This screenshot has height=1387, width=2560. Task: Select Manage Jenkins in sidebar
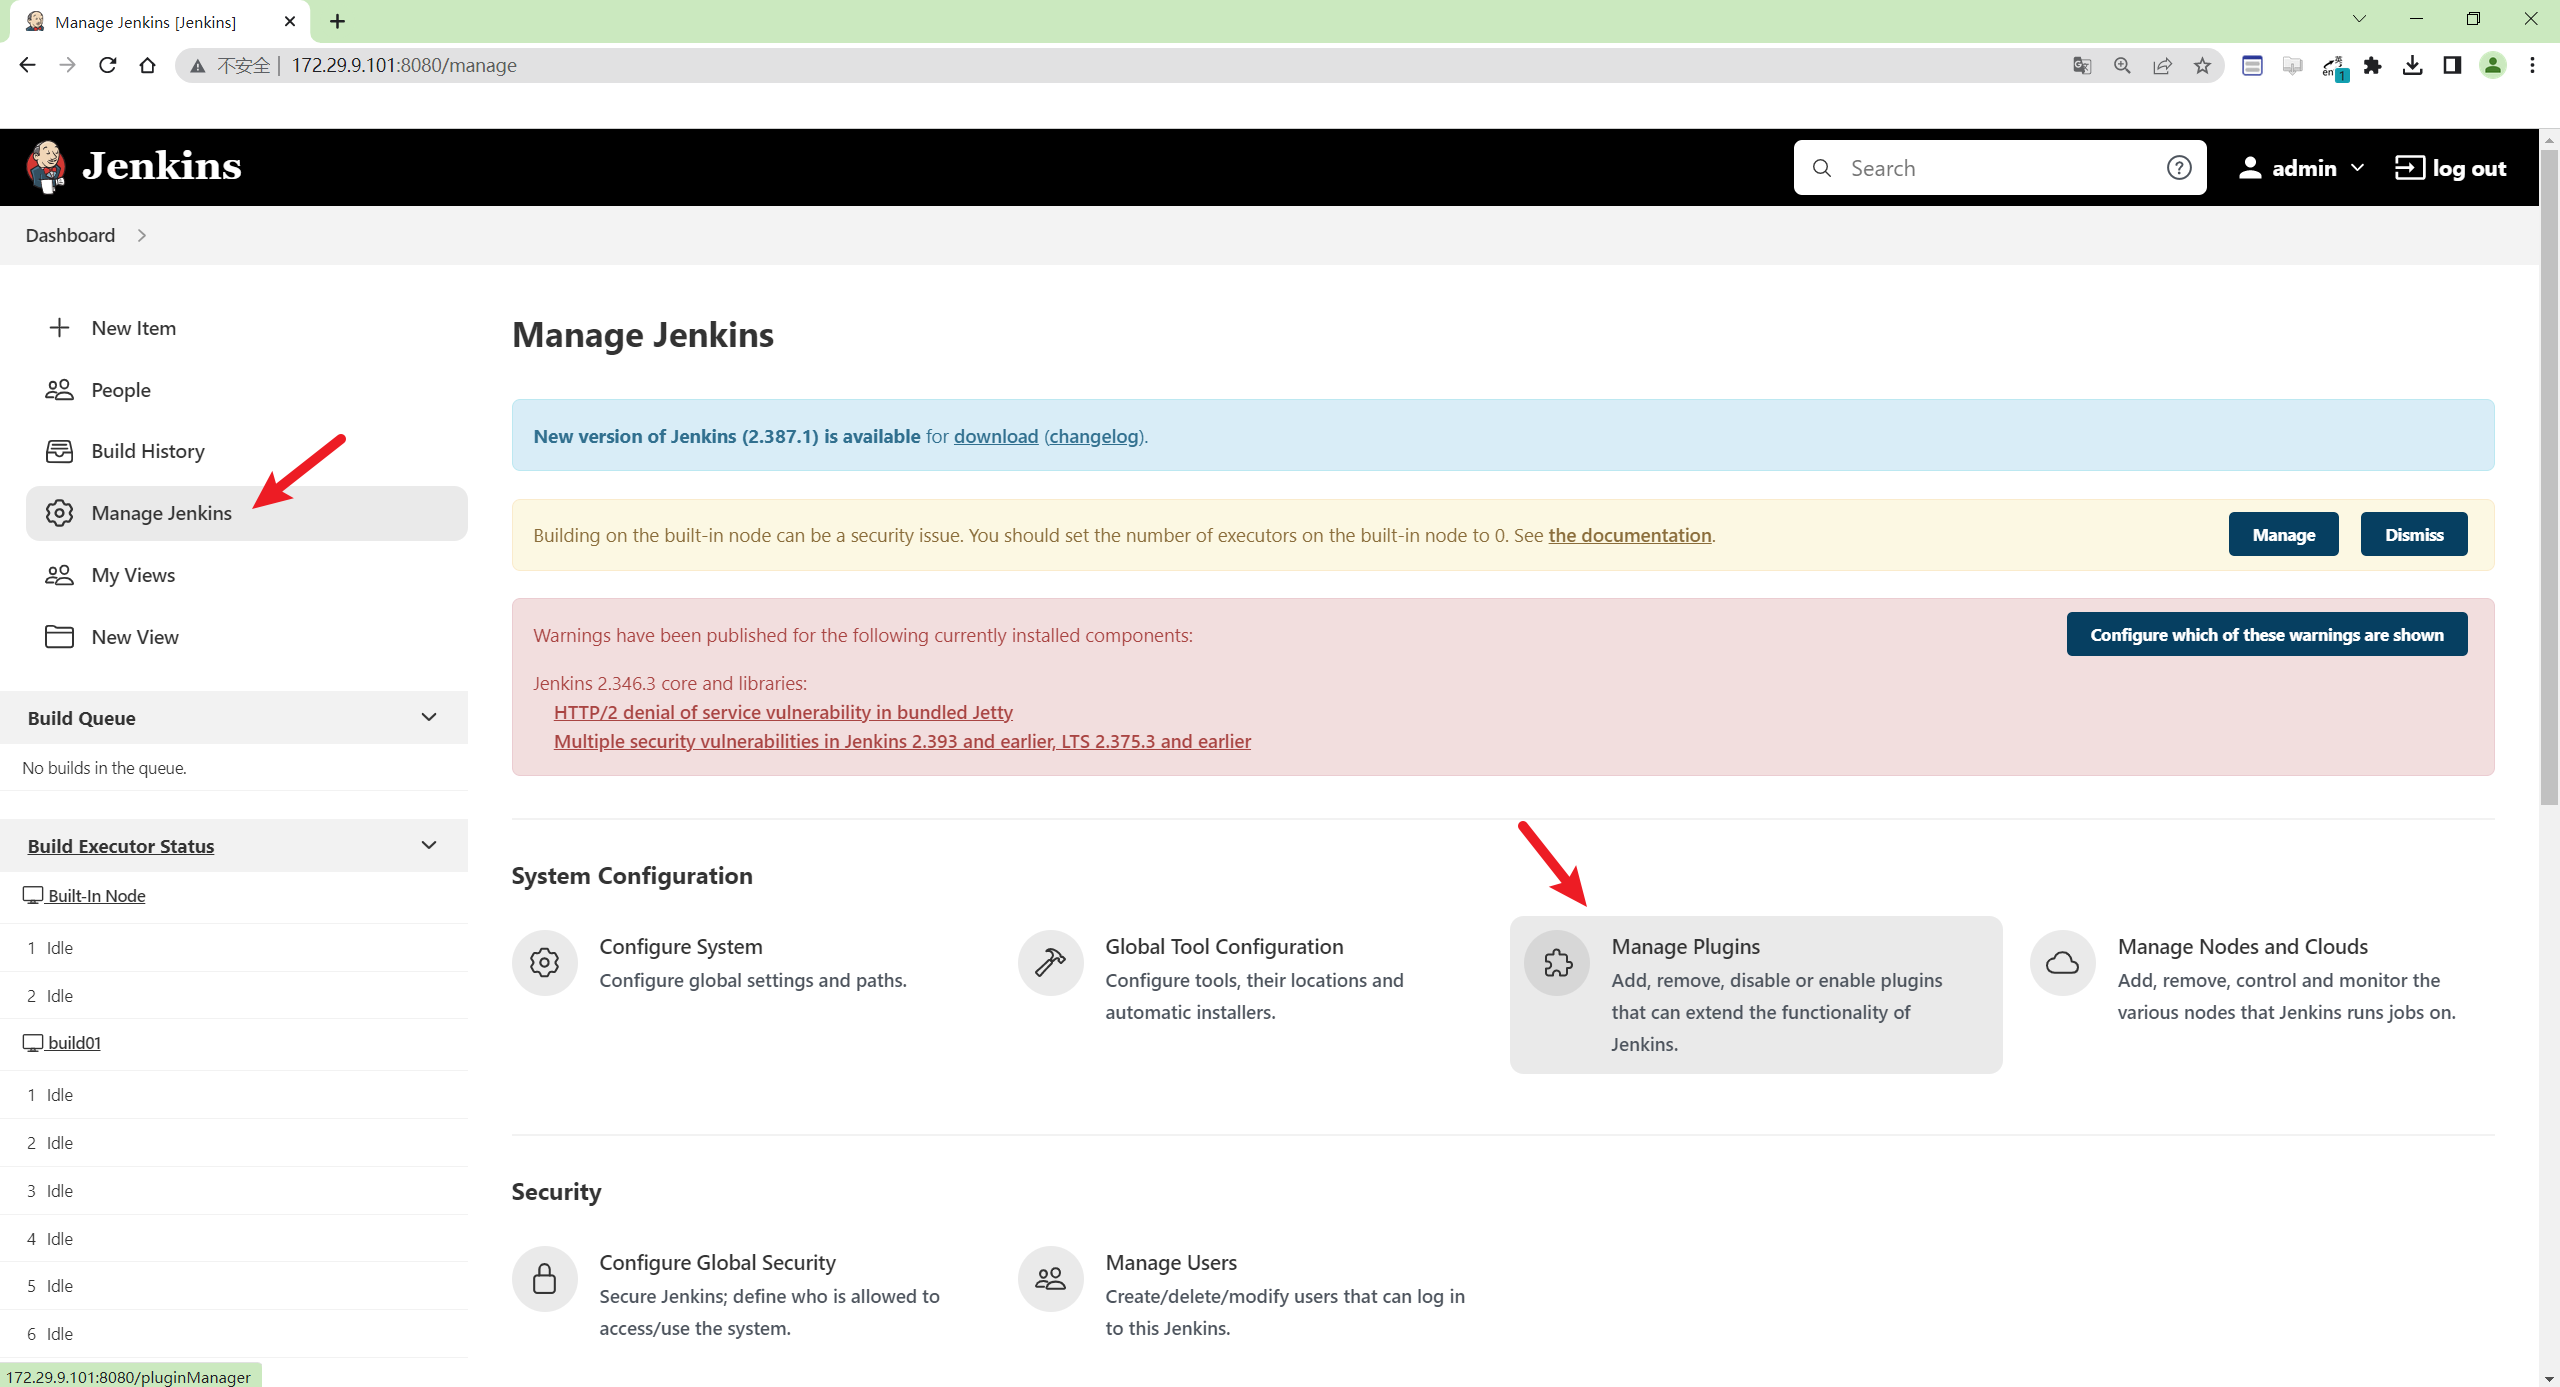[247, 513]
